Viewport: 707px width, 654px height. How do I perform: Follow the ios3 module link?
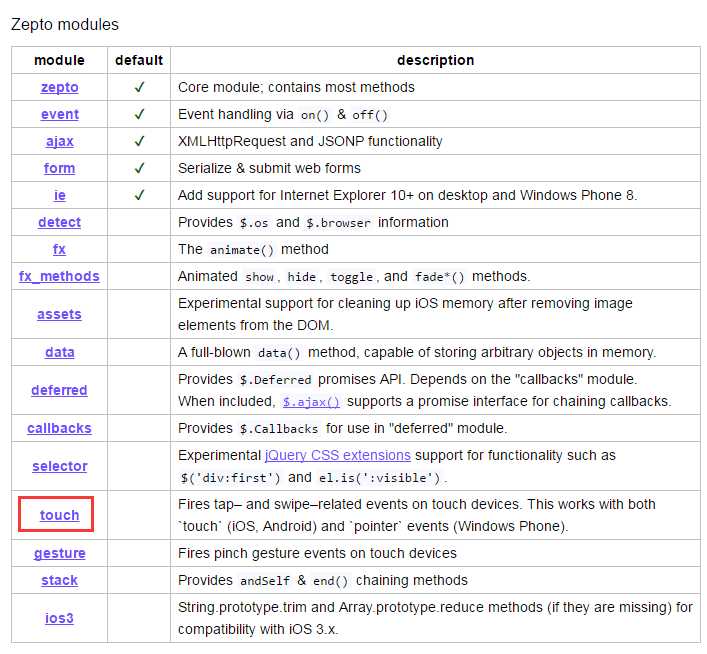[60, 618]
